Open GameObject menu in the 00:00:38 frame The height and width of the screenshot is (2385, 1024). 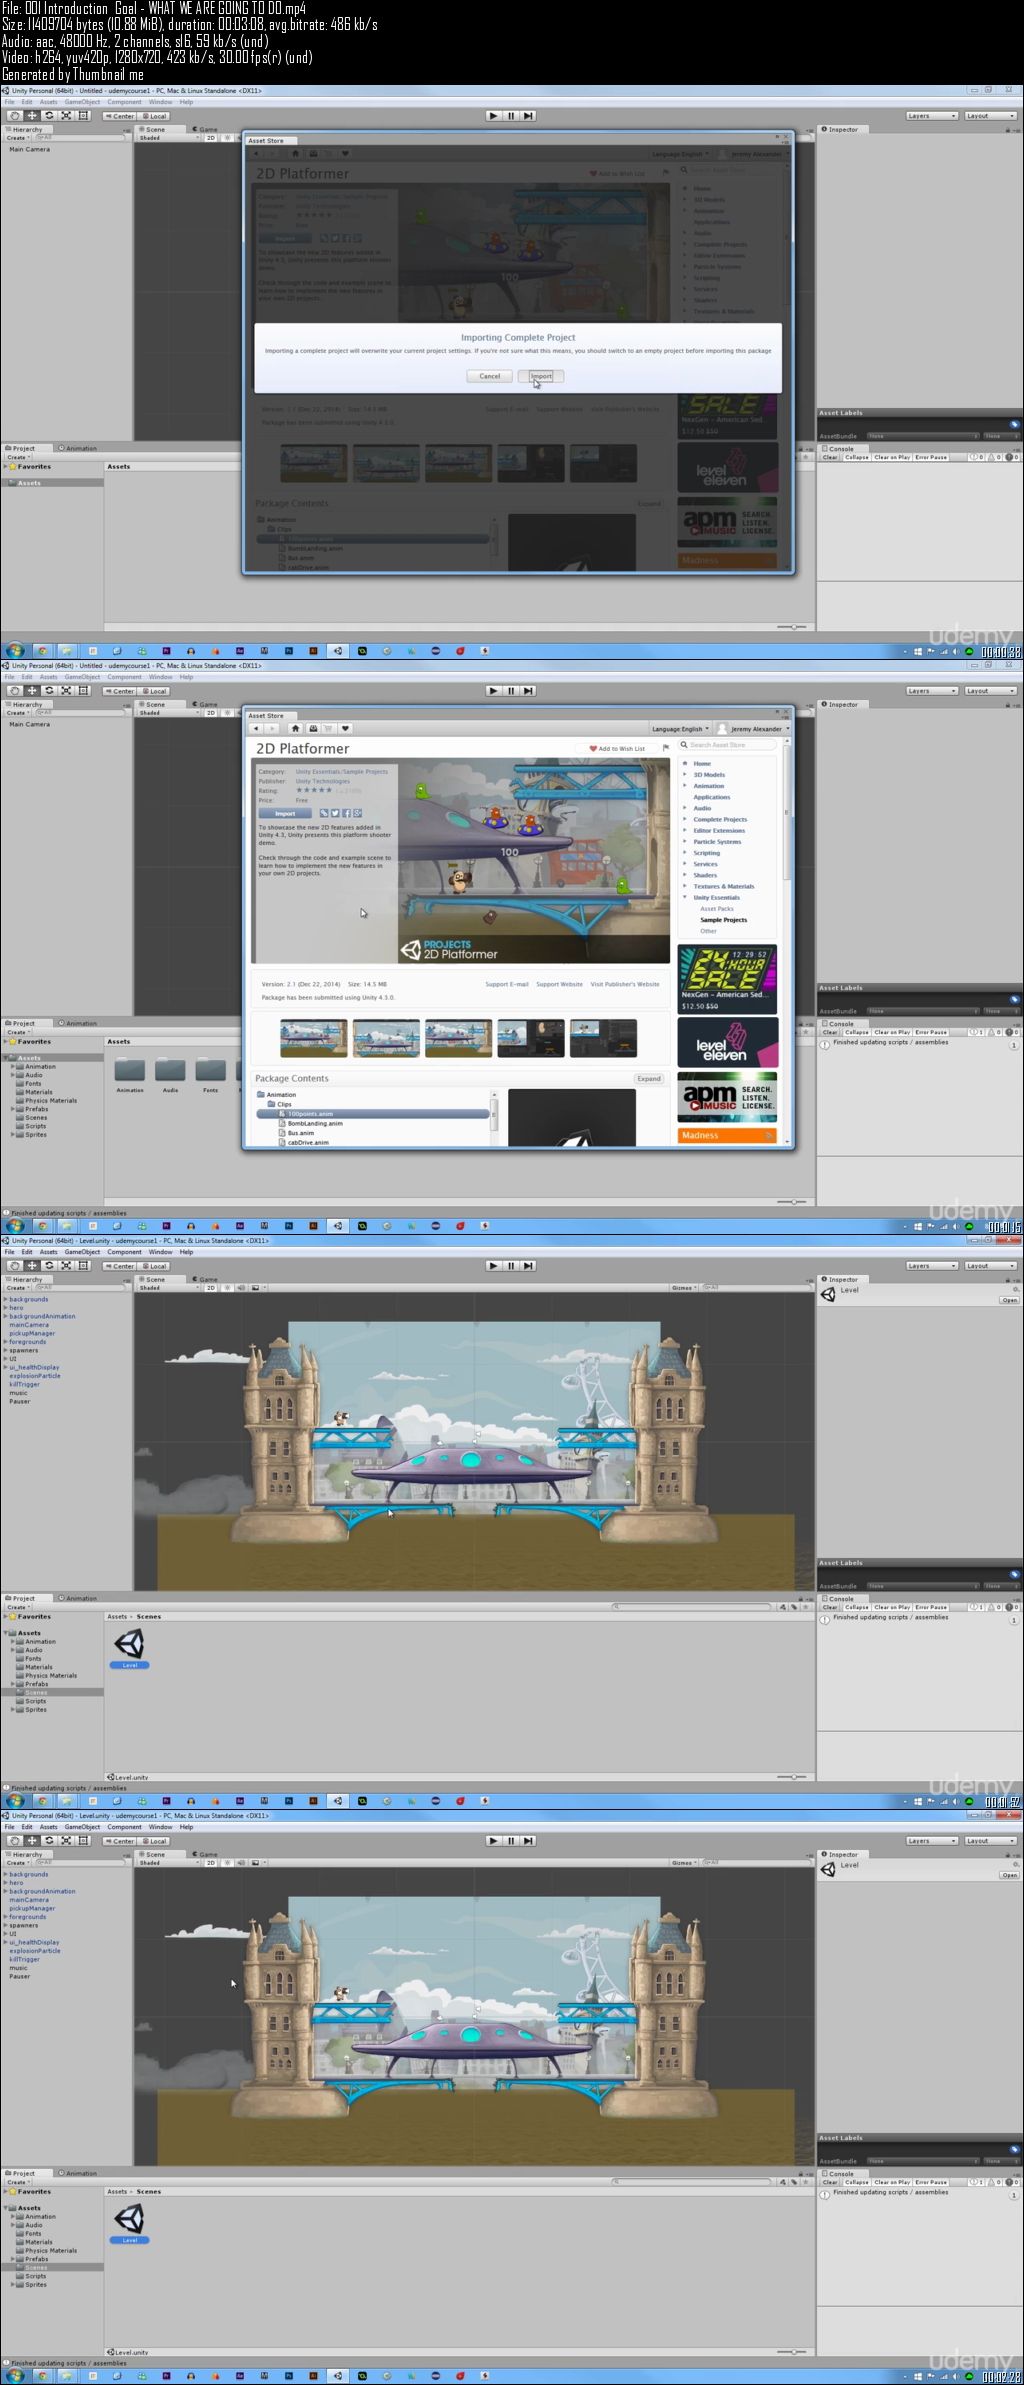(83, 102)
